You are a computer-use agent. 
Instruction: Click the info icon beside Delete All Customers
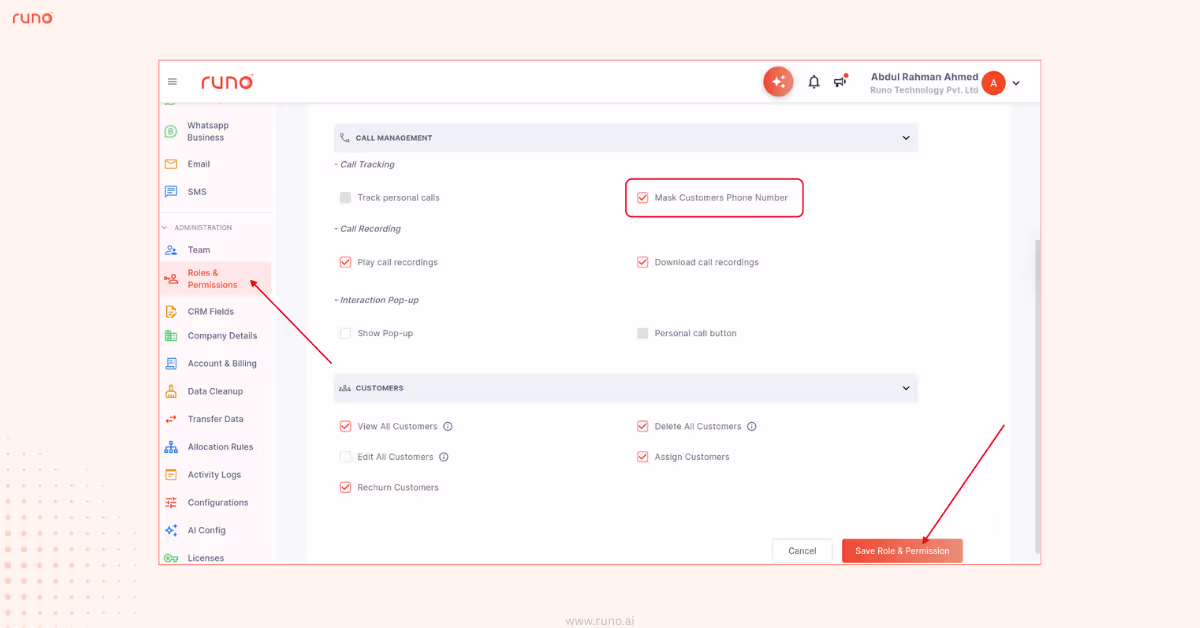pyautogui.click(x=752, y=426)
